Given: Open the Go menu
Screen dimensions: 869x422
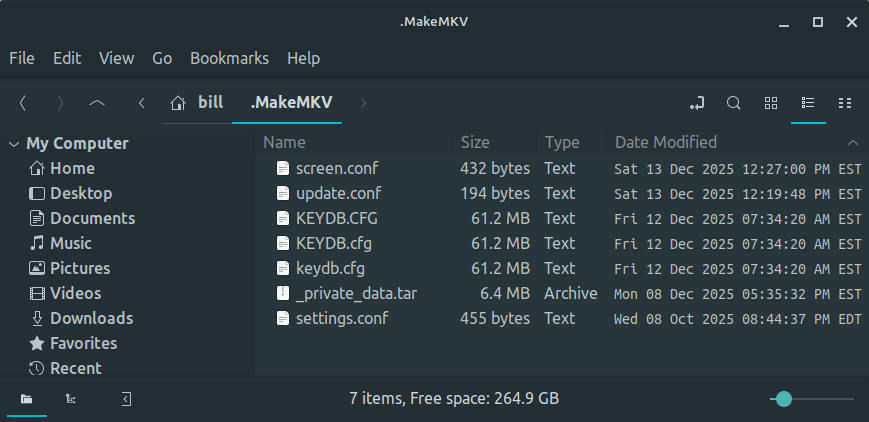Looking at the screenshot, I should click(162, 58).
